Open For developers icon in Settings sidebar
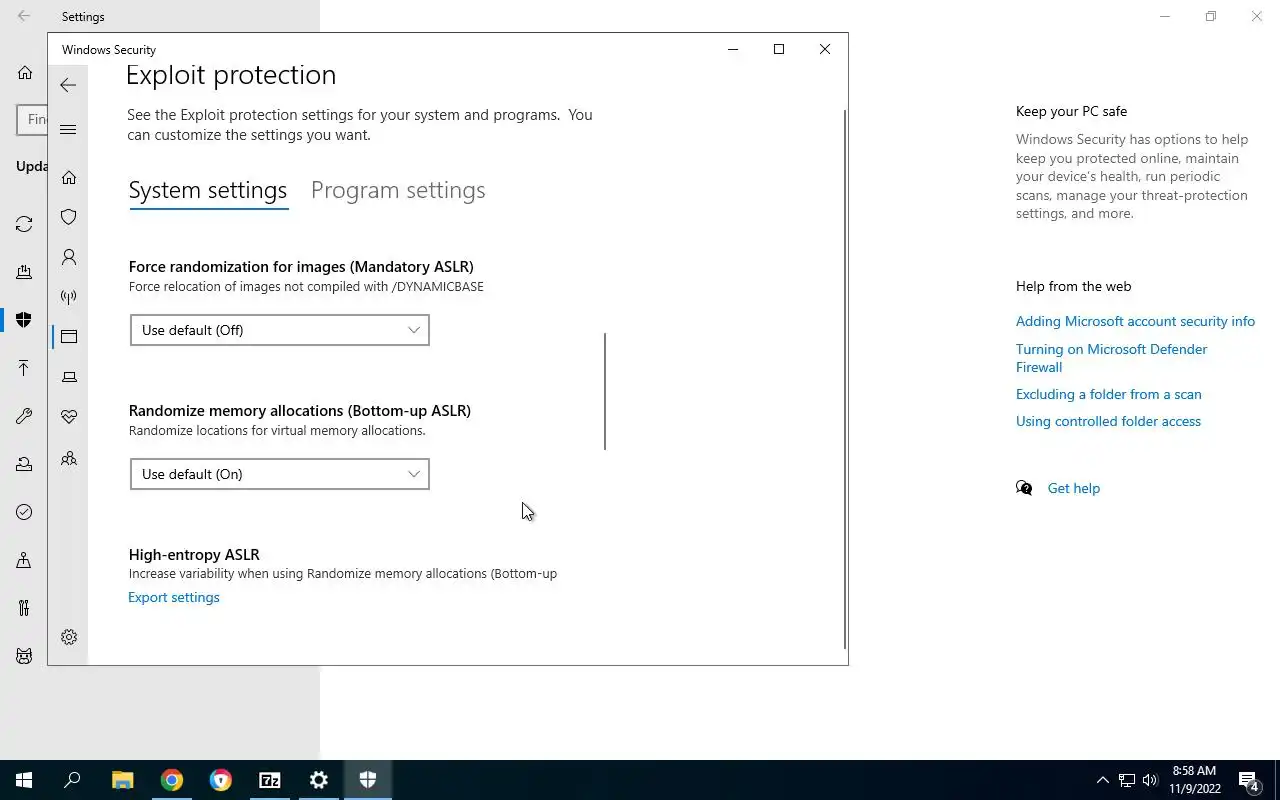1280x800 pixels. click(24, 608)
